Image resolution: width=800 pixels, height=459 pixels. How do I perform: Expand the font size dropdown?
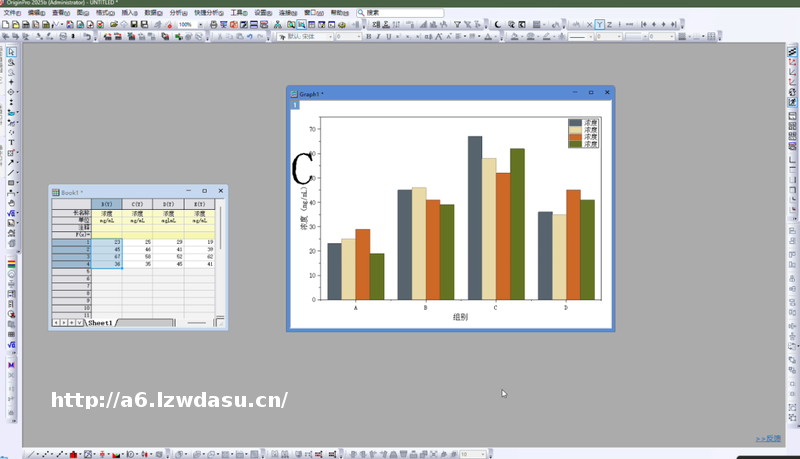[360, 36]
